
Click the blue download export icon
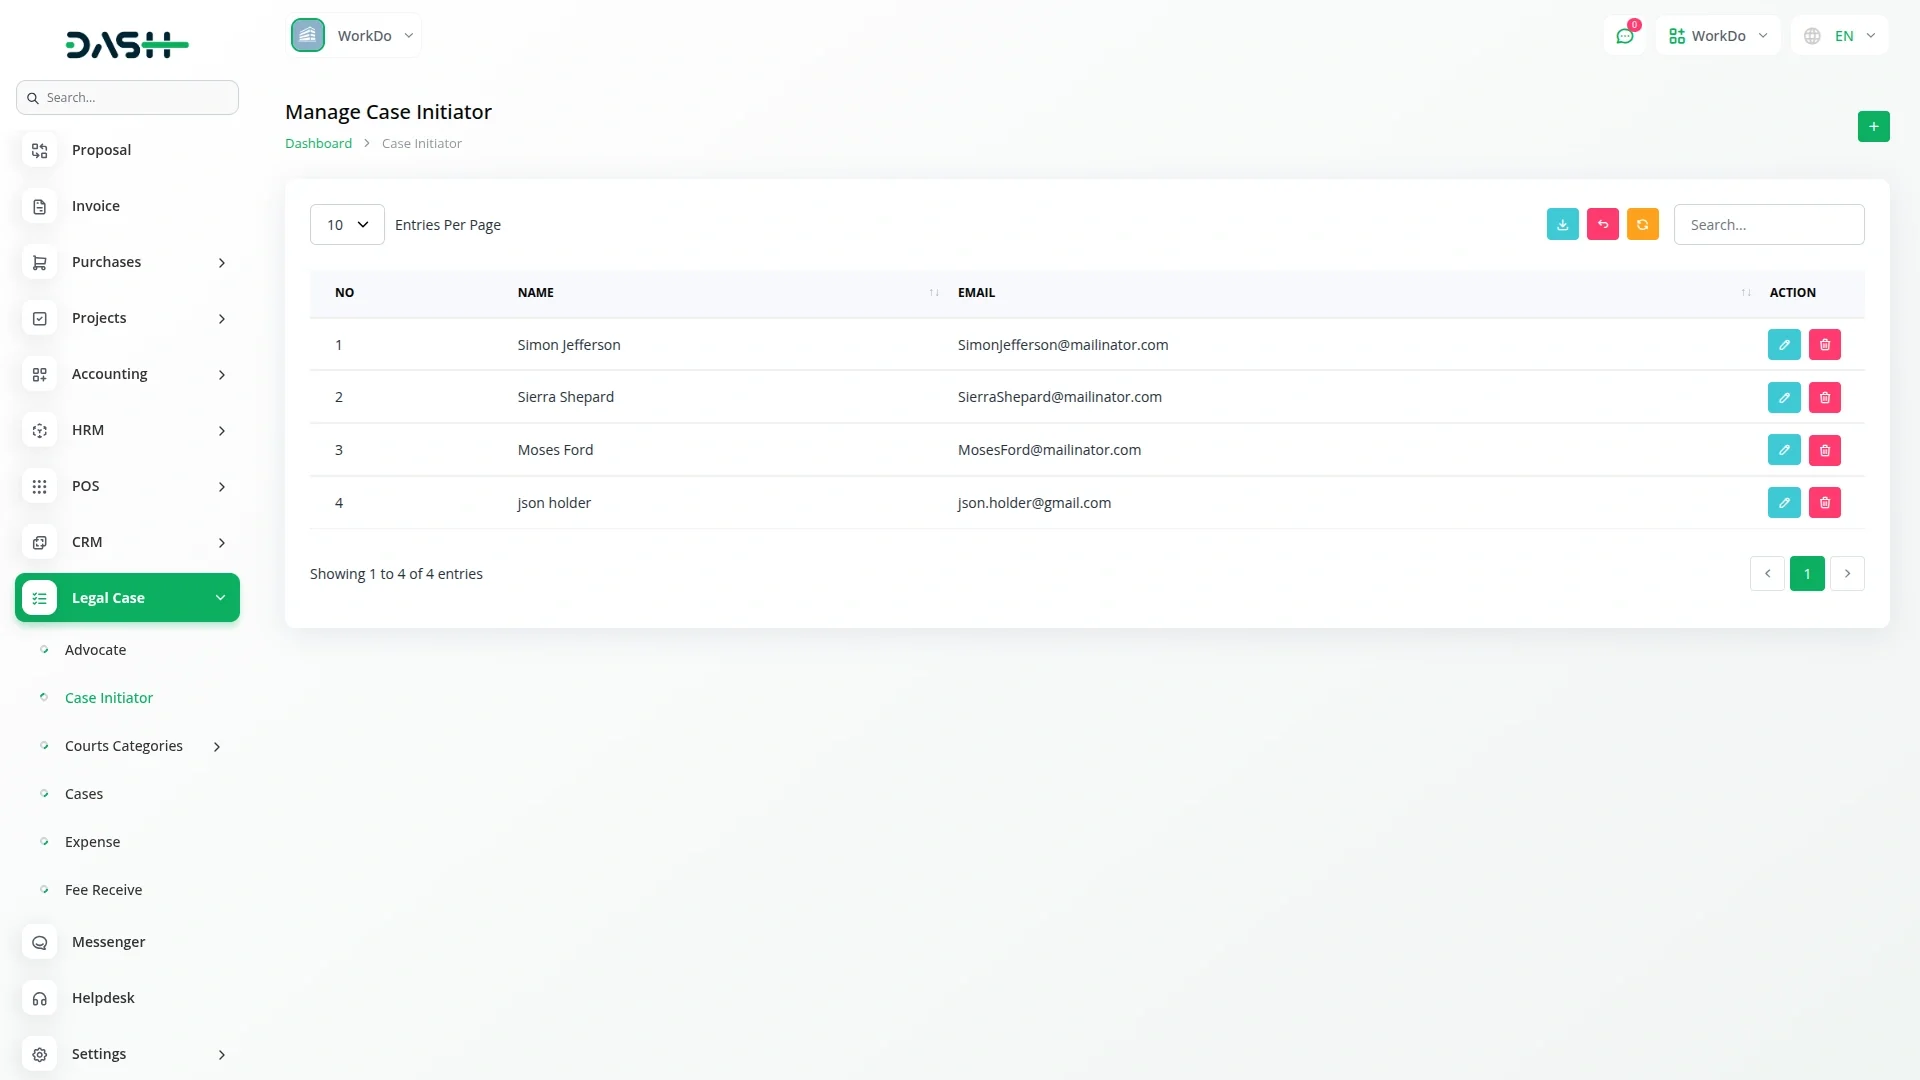[x=1562, y=224]
